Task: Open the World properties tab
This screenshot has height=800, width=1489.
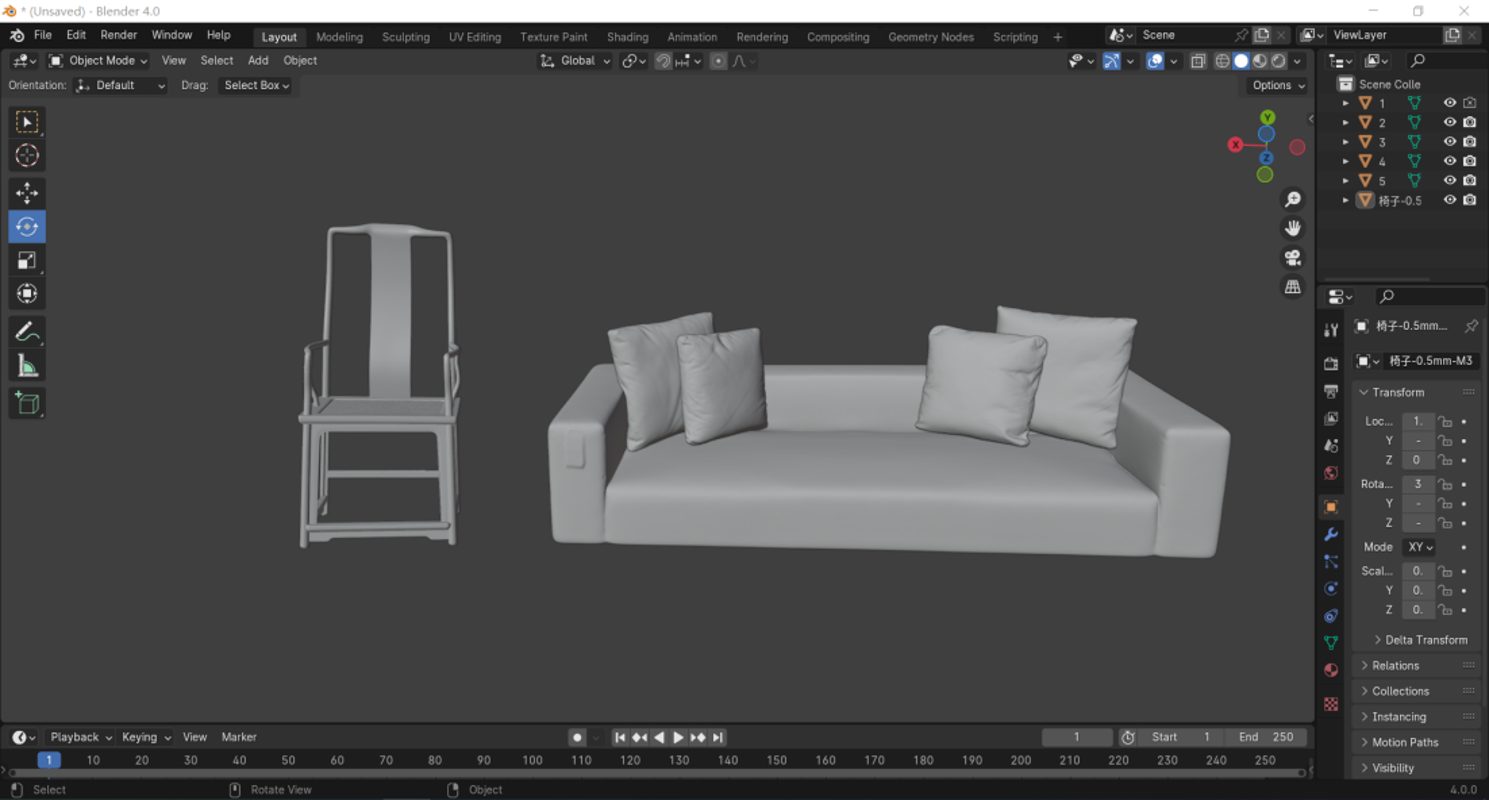Action: 1331,473
